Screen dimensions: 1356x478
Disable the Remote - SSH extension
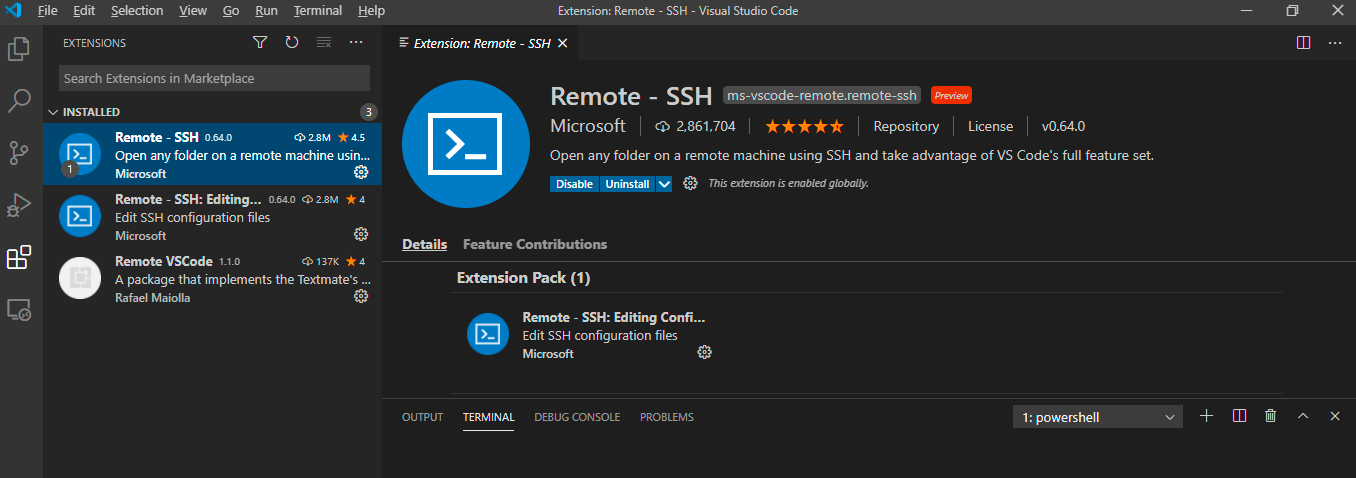pos(574,184)
